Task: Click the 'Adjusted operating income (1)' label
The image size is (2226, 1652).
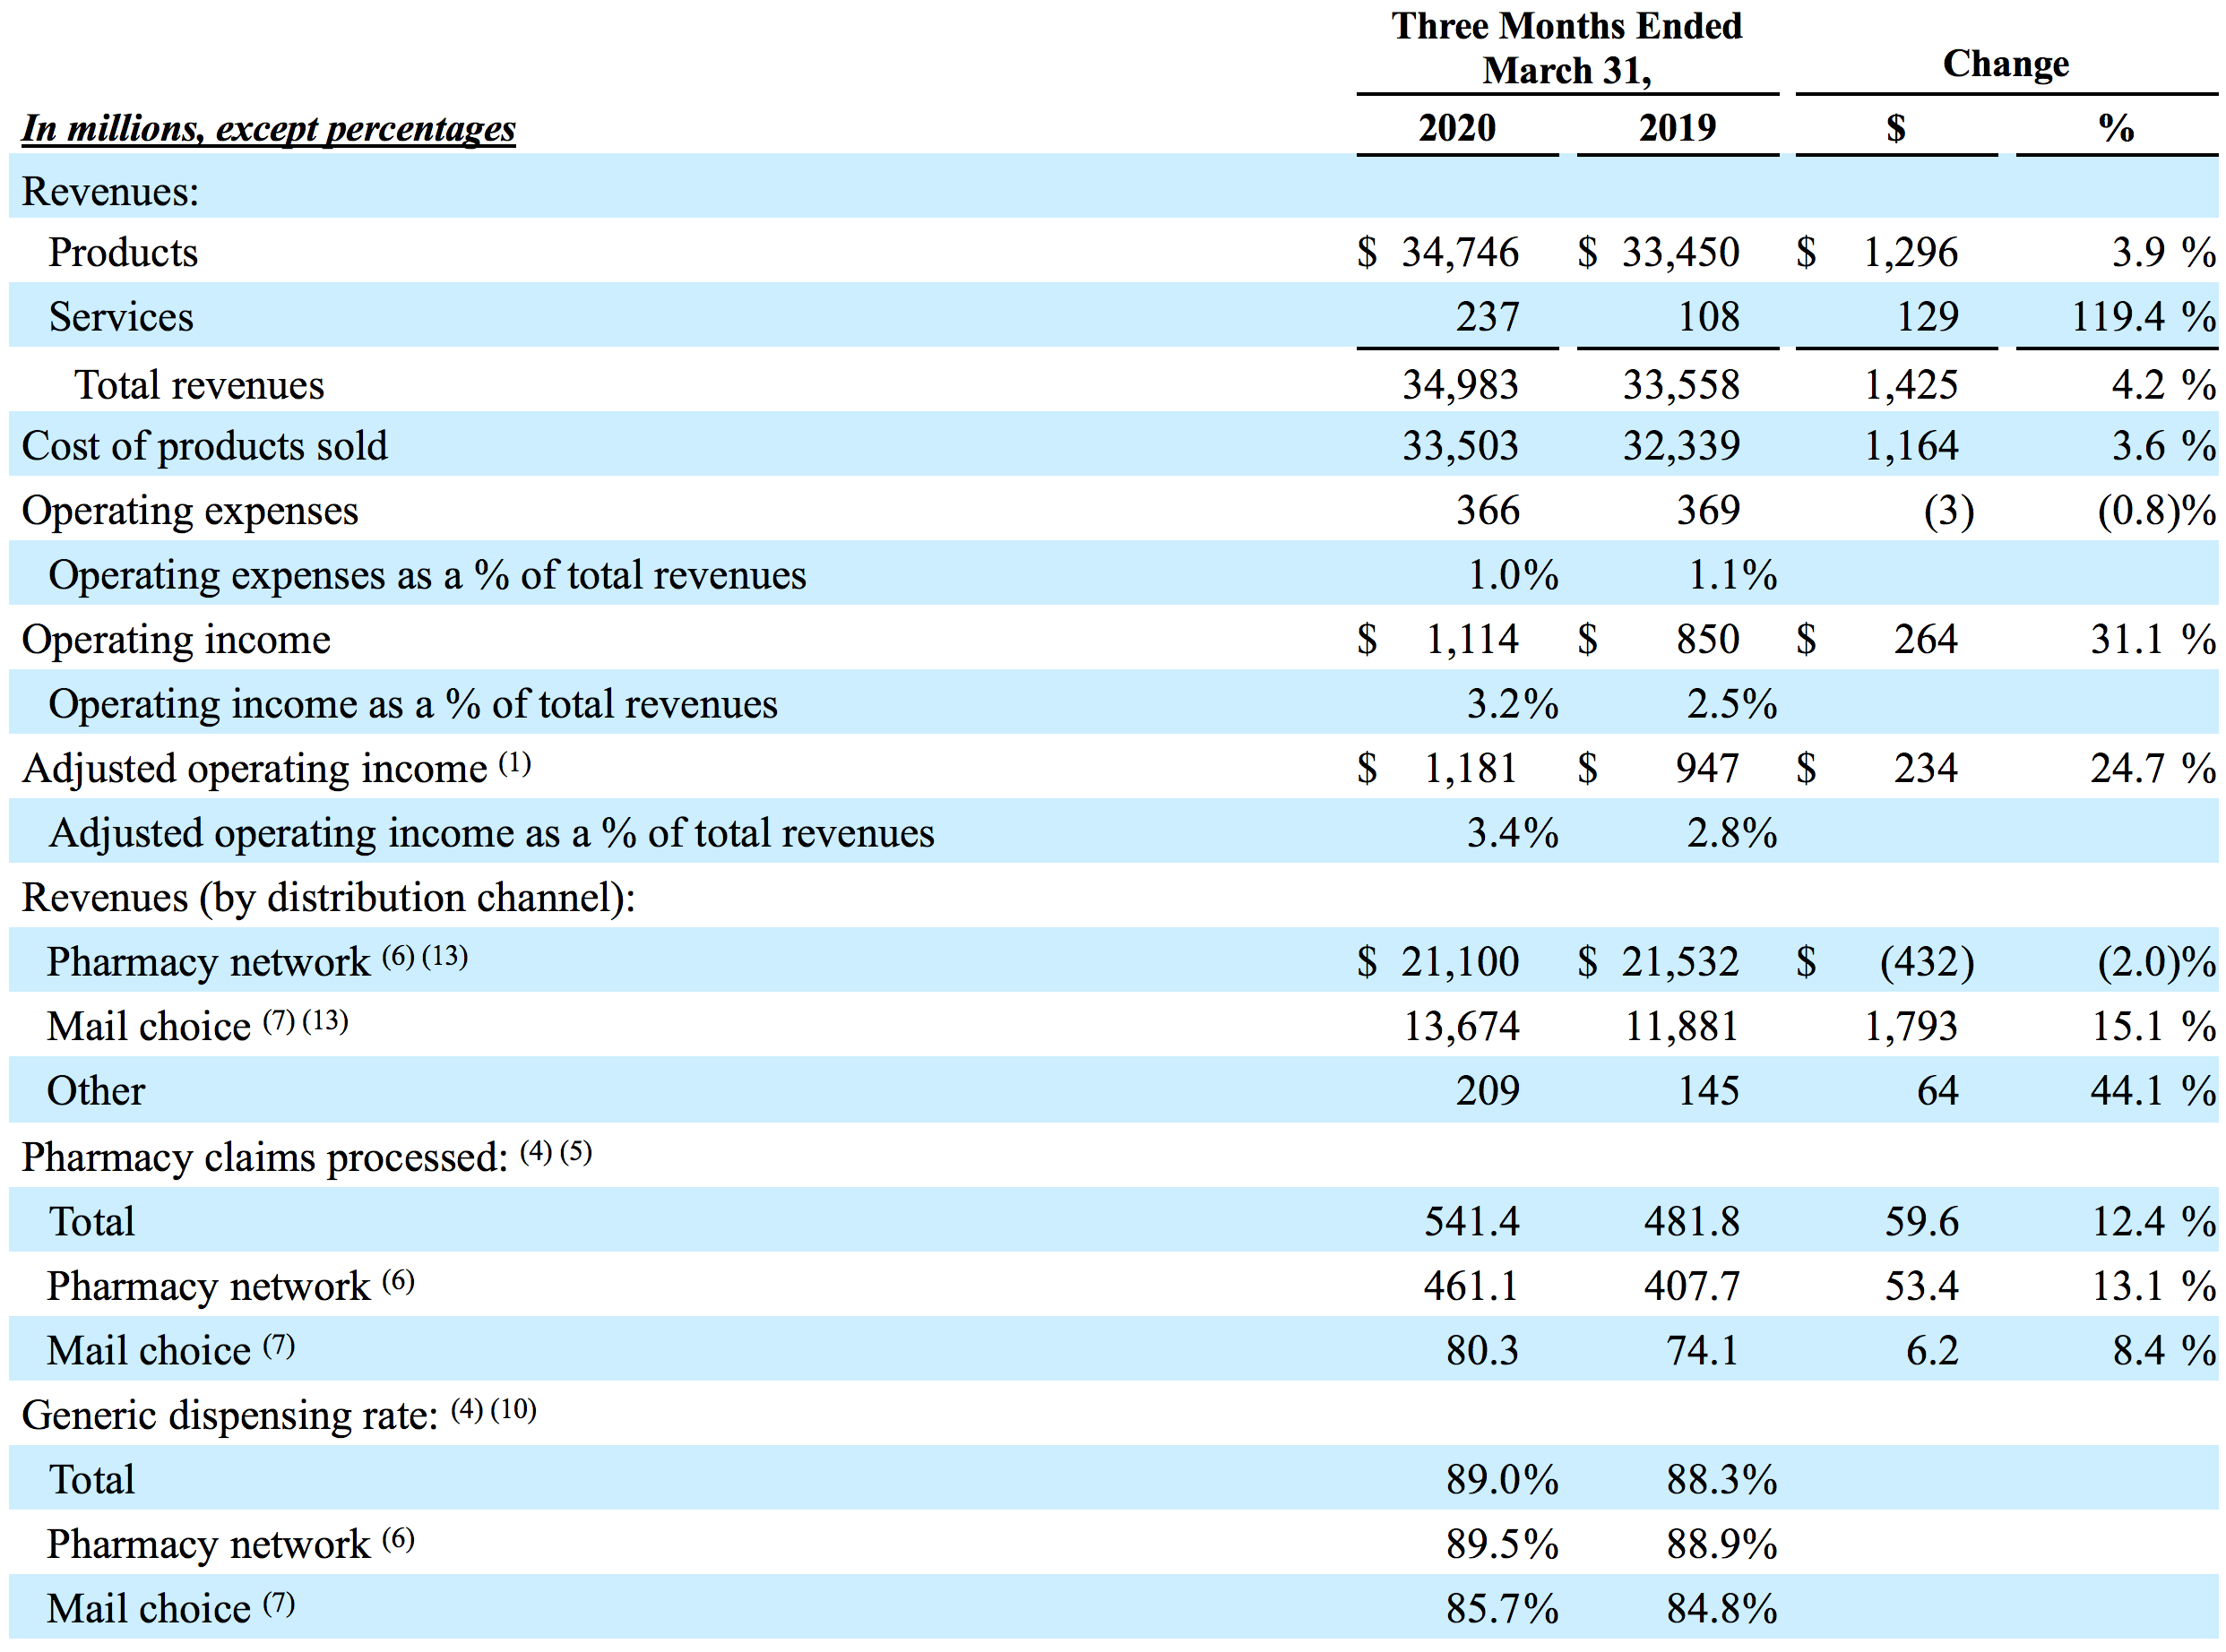Action: (x=276, y=768)
